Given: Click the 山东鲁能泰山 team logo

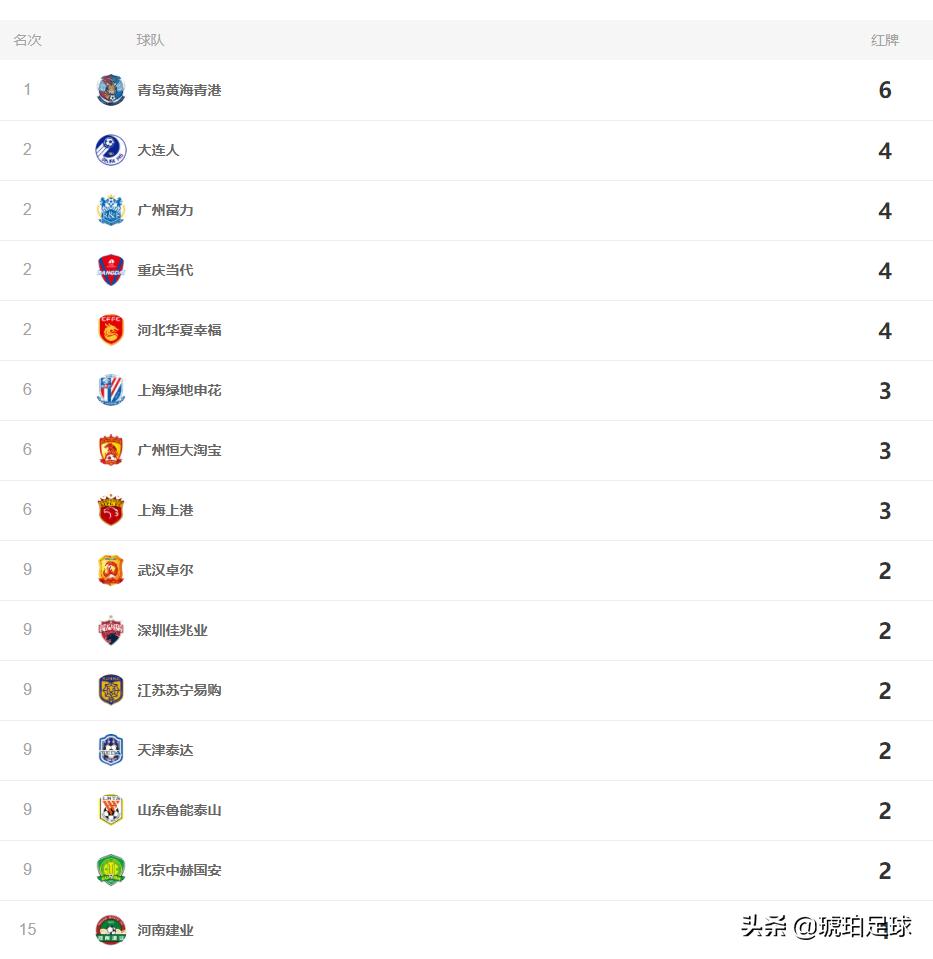Looking at the screenshot, I should pyautogui.click(x=111, y=810).
